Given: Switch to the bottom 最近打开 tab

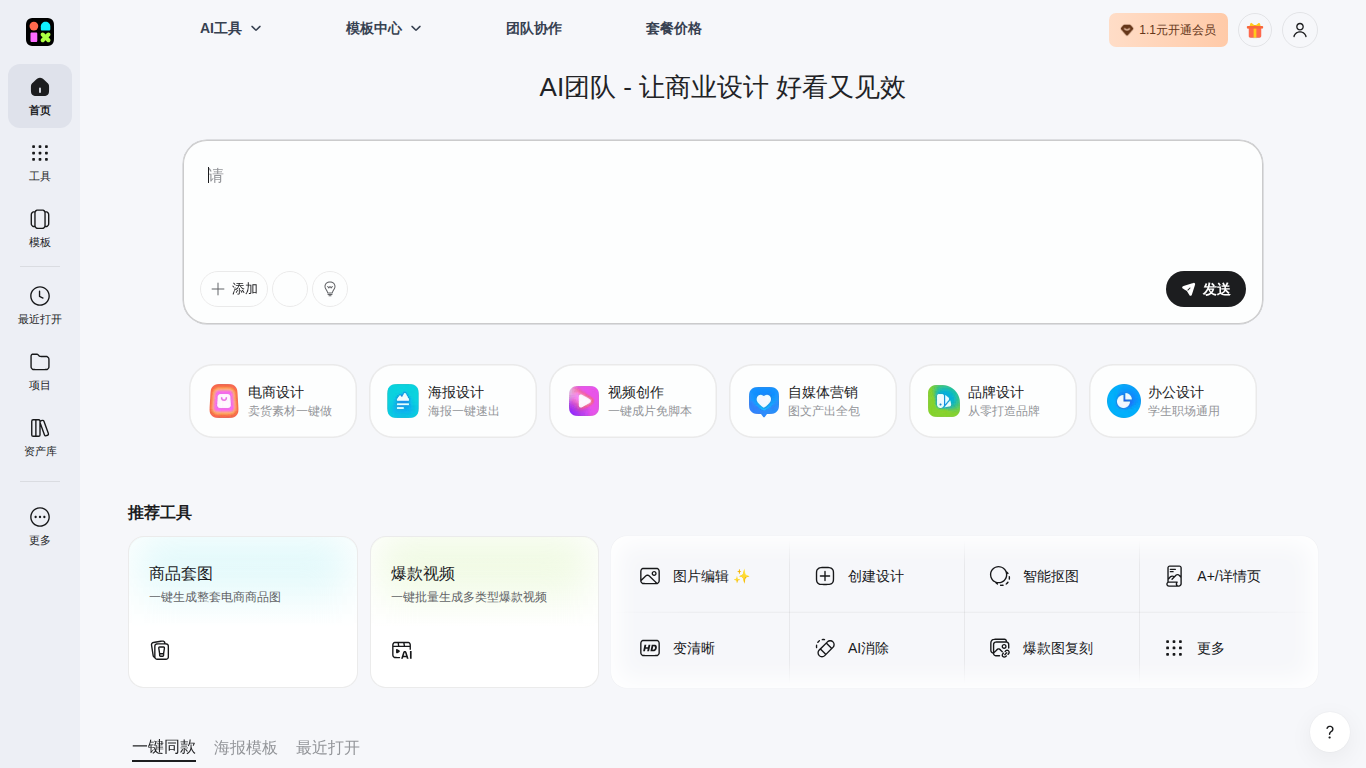Looking at the screenshot, I should (x=328, y=747).
